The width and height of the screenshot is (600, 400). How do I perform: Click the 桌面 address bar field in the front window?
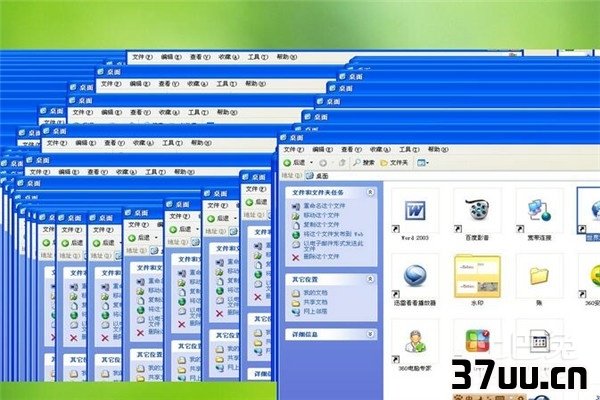pyautogui.click(x=452, y=176)
